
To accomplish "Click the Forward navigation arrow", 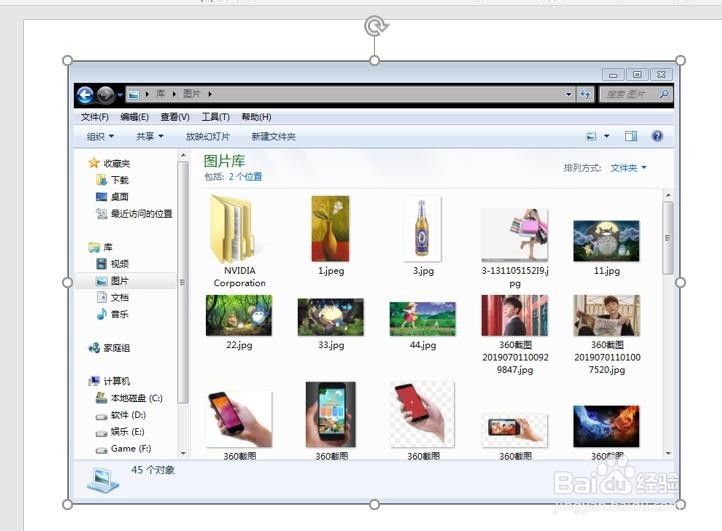I will coord(105,94).
